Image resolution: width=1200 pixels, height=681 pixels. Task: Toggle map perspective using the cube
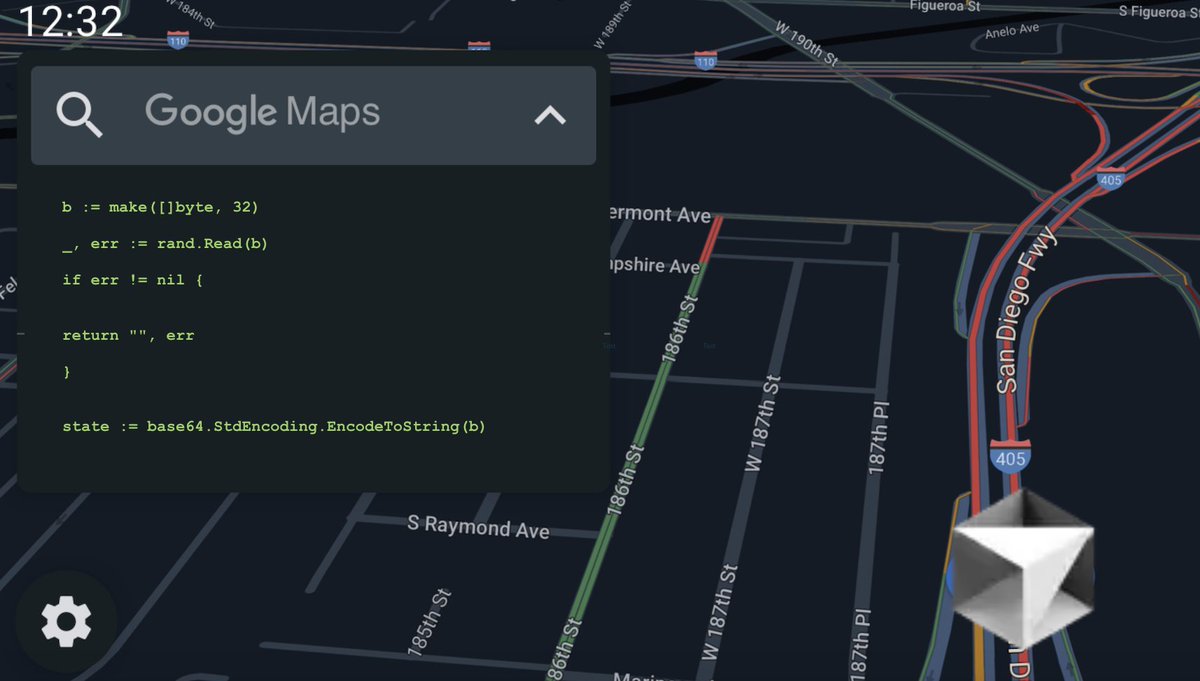(x=1022, y=565)
